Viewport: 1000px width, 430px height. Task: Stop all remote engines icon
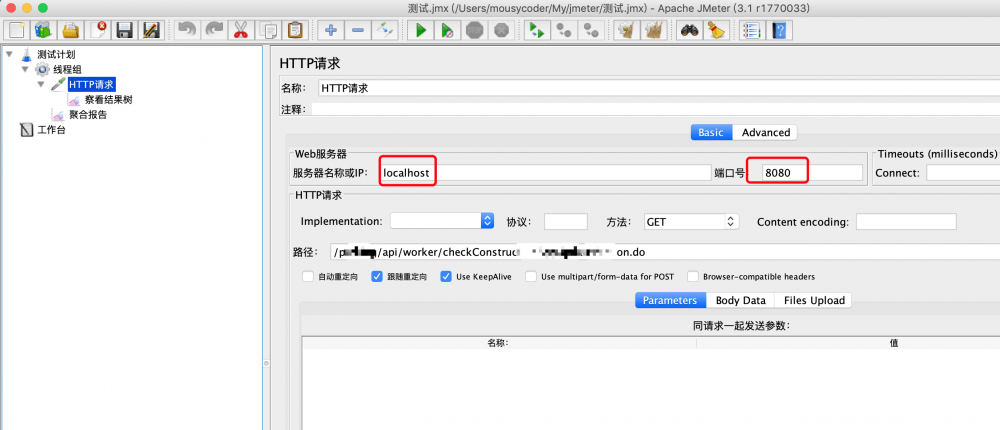coord(564,30)
